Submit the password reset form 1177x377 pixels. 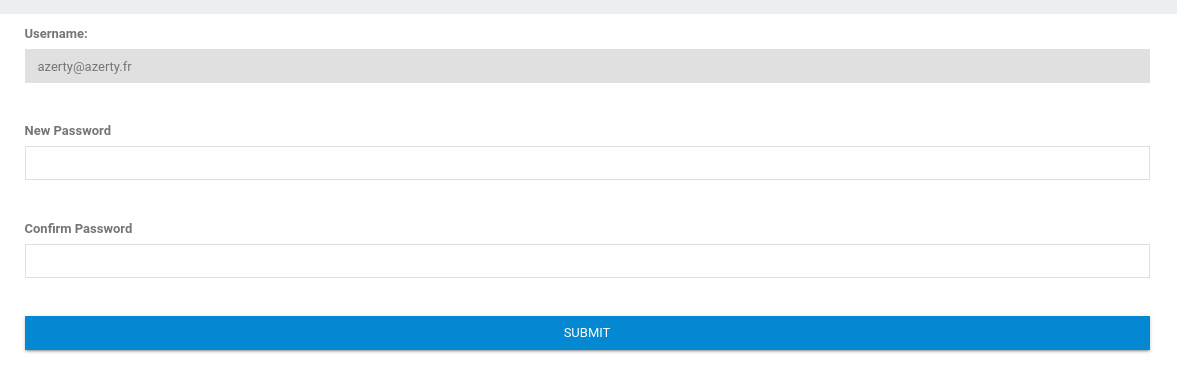click(x=587, y=333)
